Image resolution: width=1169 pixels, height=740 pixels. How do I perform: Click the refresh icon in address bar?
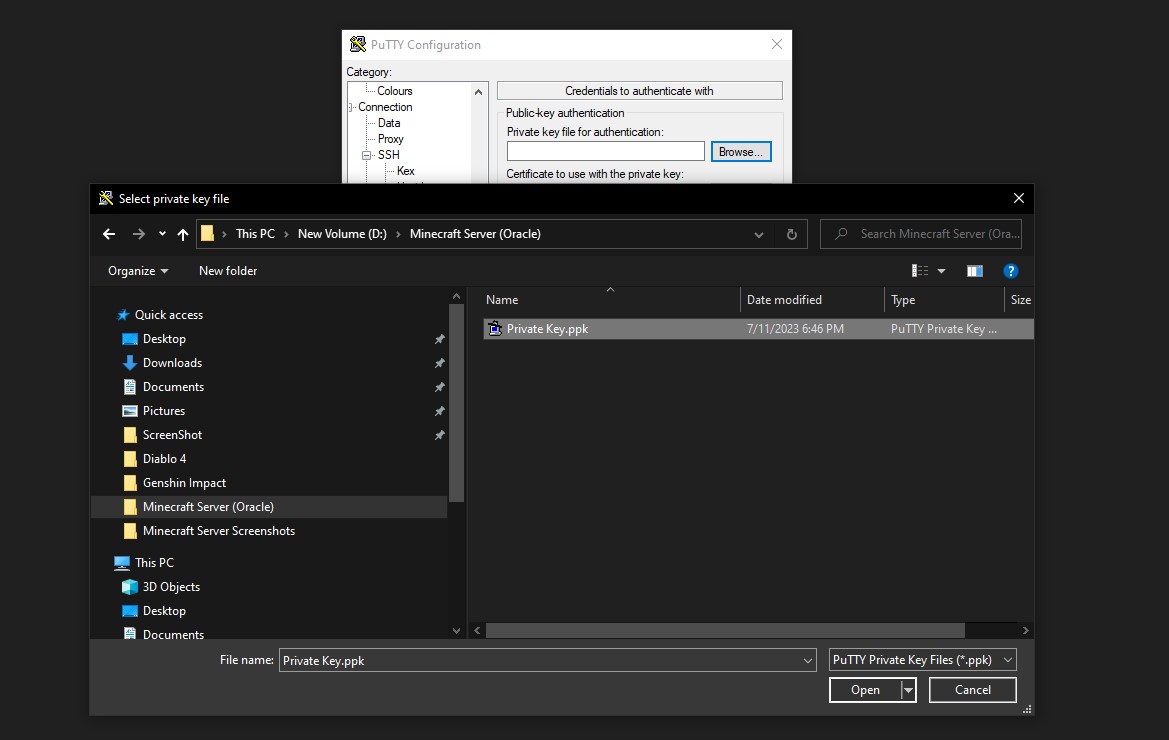[791, 234]
